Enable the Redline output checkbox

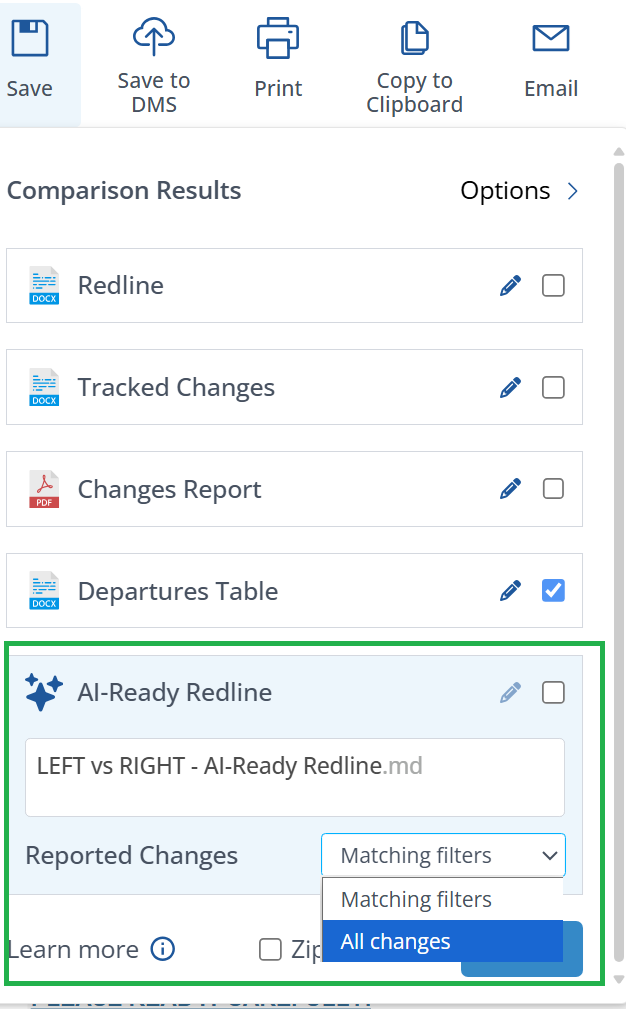553,285
